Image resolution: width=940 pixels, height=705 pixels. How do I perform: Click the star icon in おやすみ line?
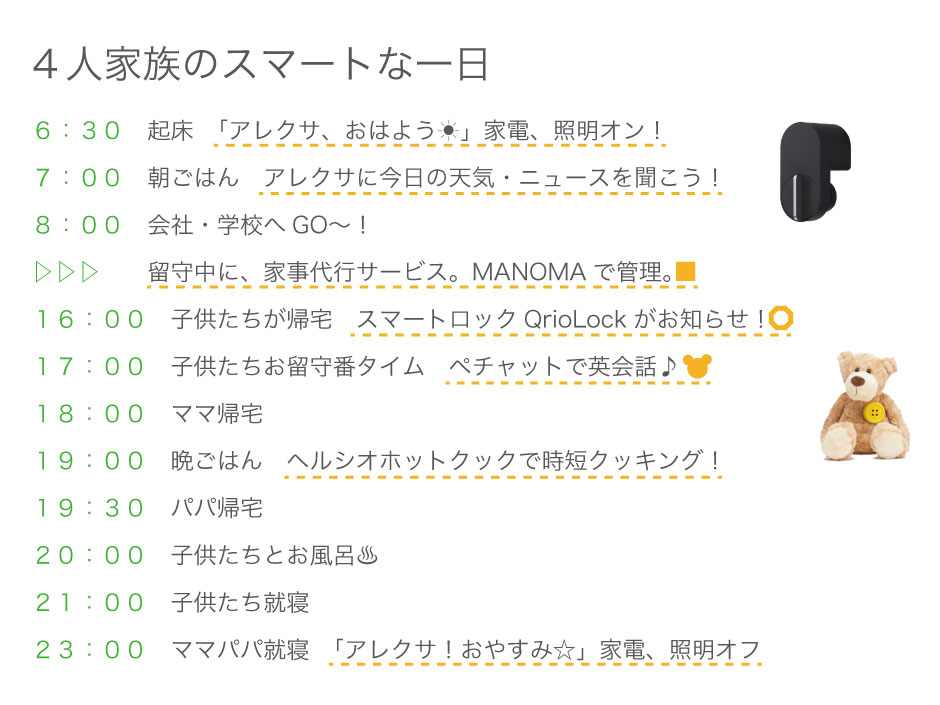564,650
